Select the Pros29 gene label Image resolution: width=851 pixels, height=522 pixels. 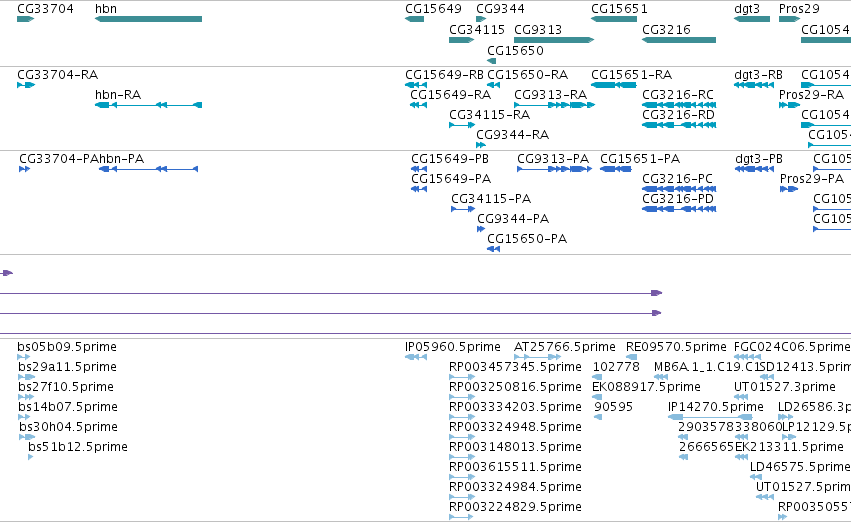pyautogui.click(x=799, y=9)
